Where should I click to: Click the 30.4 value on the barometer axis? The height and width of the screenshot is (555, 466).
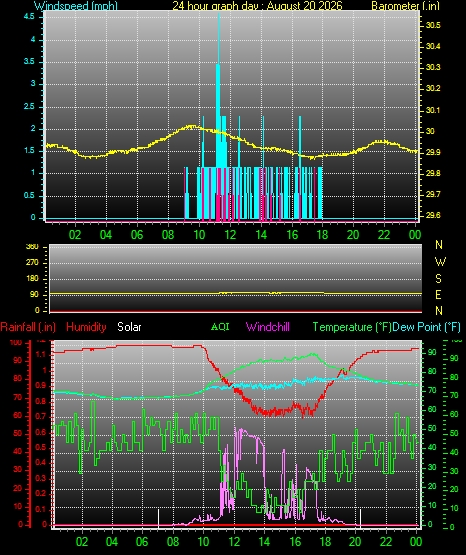[x=433, y=46]
